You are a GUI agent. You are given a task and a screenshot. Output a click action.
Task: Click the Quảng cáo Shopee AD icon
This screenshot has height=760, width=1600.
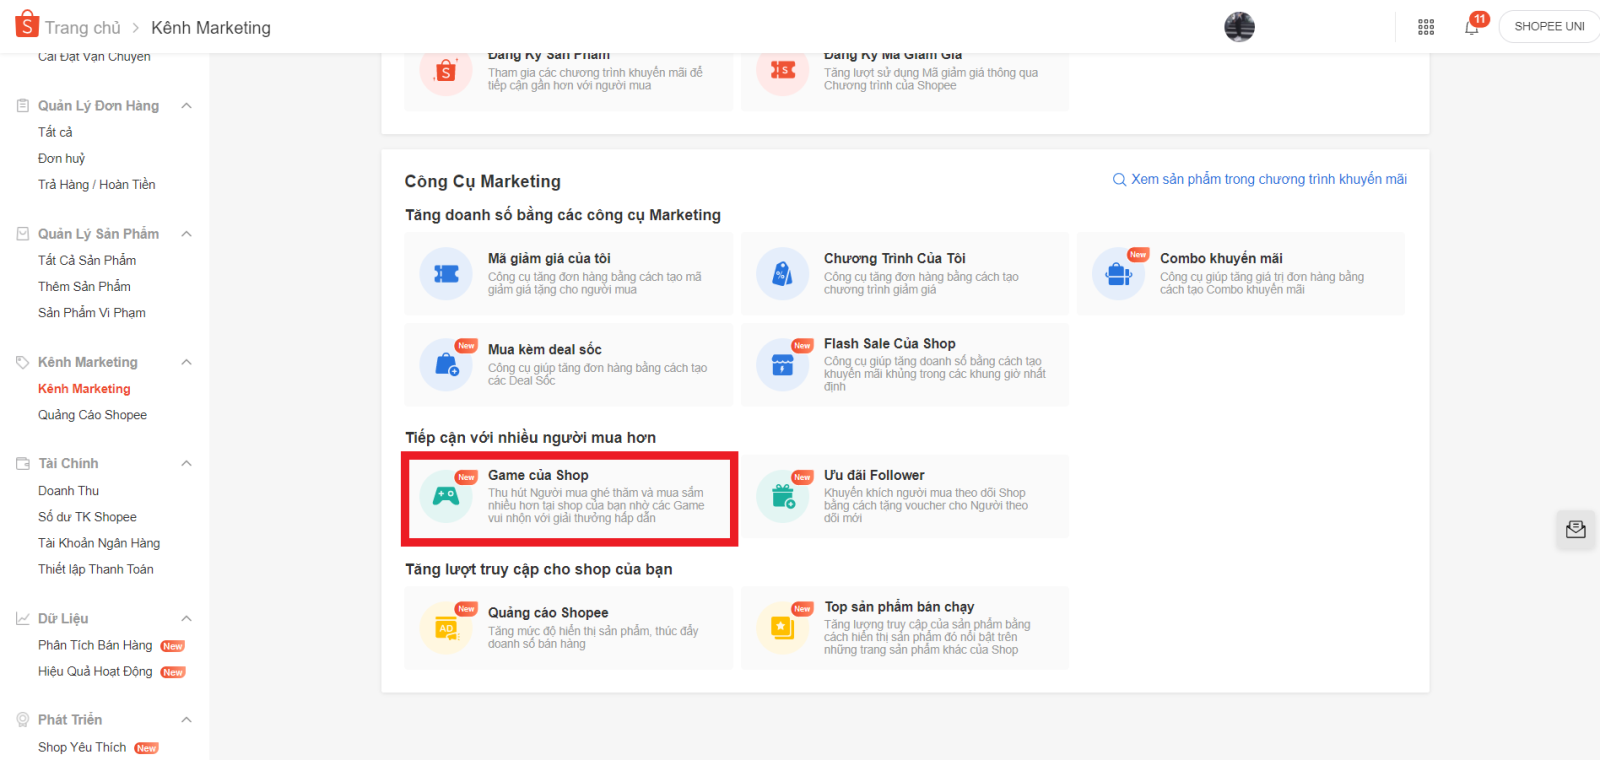coord(446,629)
